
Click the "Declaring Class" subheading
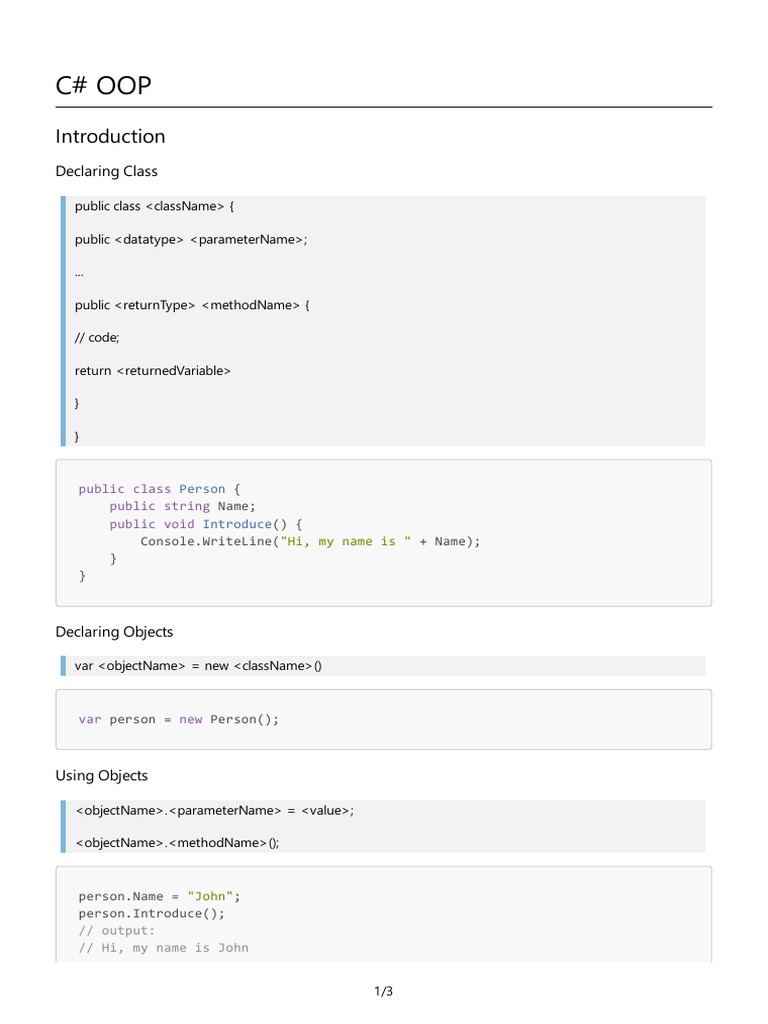click(x=106, y=171)
